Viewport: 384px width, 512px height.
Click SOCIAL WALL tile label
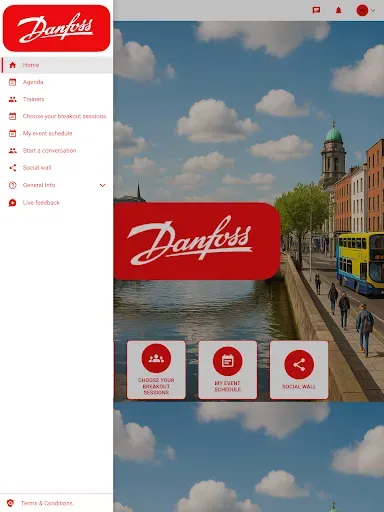[299, 387]
